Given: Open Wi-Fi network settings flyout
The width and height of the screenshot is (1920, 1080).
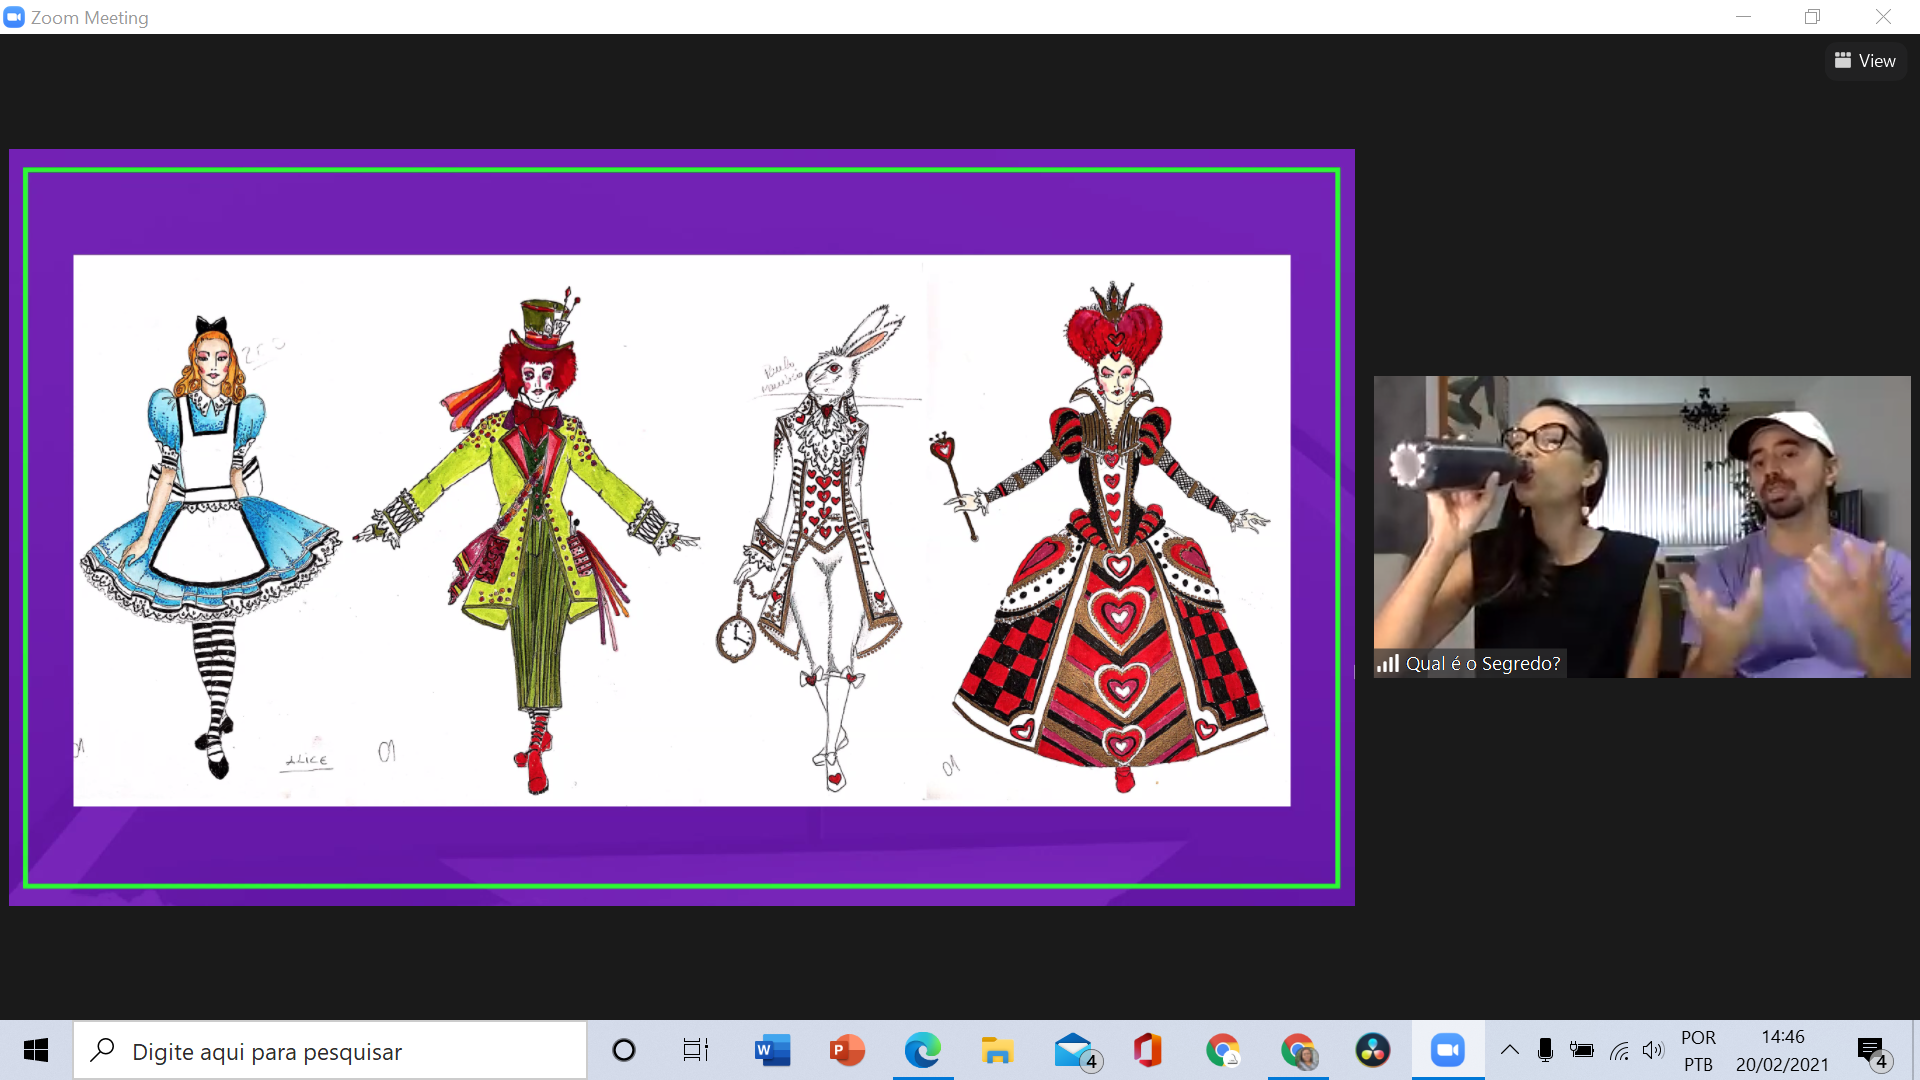Looking at the screenshot, I should coord(1619,1050).
